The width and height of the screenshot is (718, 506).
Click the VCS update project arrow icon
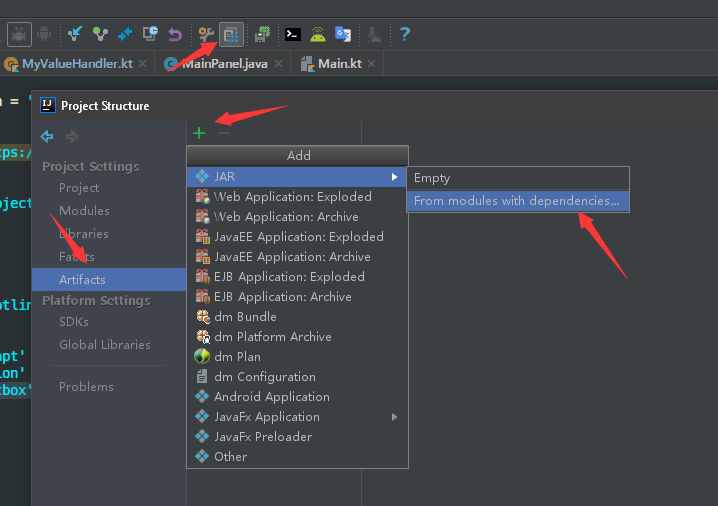click(75, 34)
